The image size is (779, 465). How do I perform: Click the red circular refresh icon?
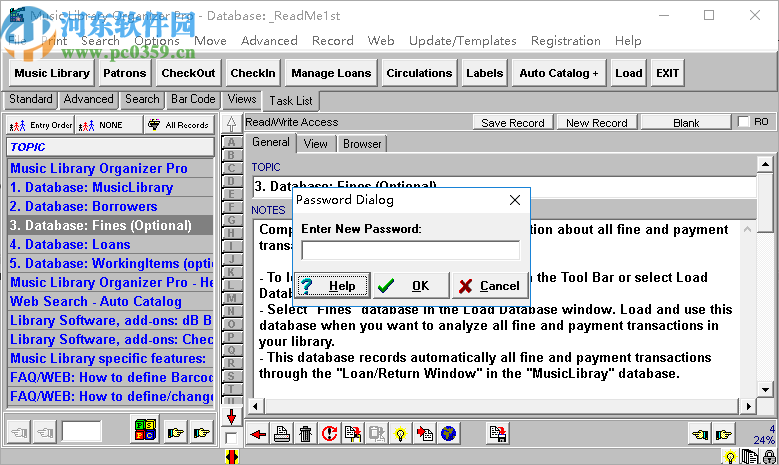(329, 434)
